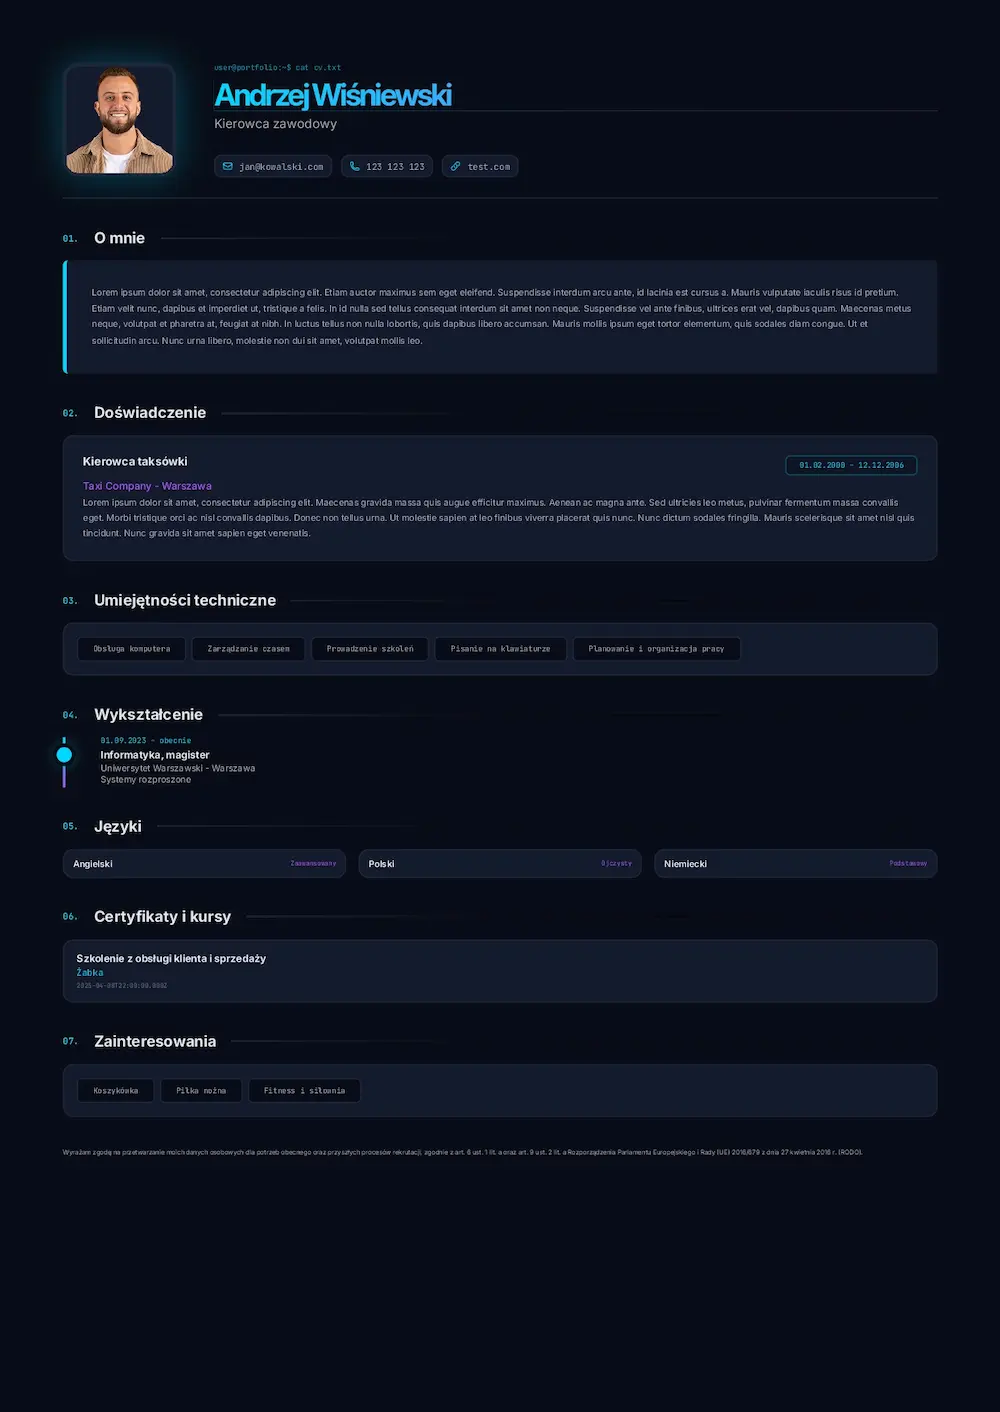Screen dimensions: 1000x1412
Task: Select the "Zarządzanie czasem" skill tag
Action: click(248, 649)
